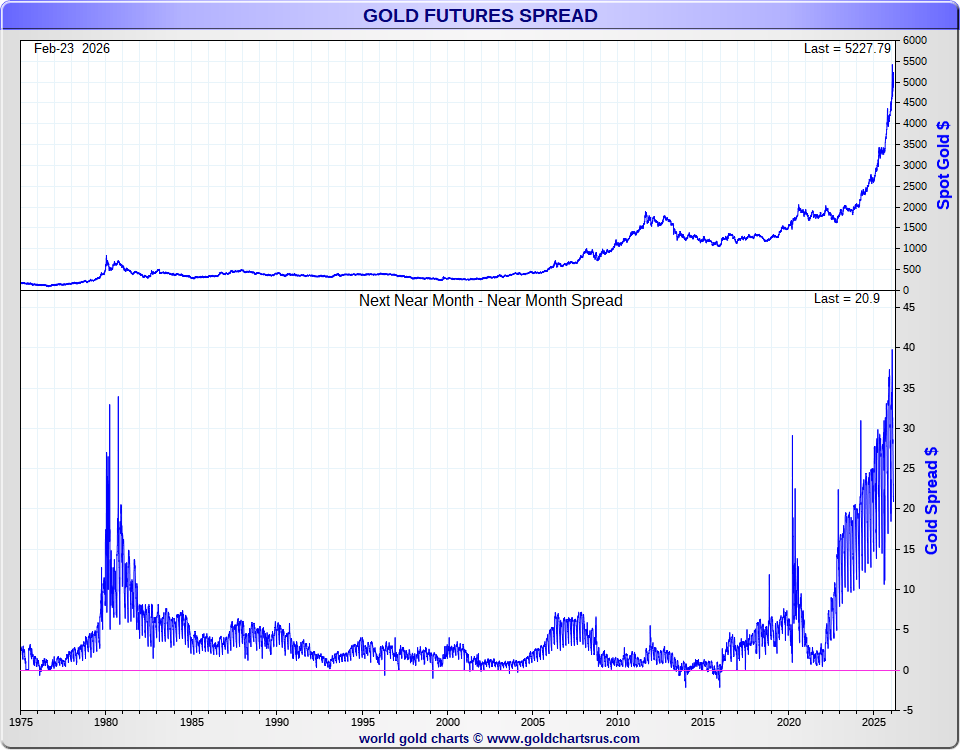This screenshot has height=750, width=960.
Task: Click the 40 tick on Gold Spread axis
Action: pos(909,348)
